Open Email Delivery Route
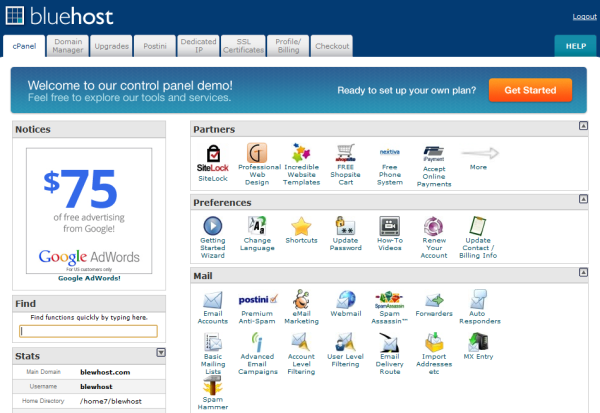The height and width of the screenshot is (413, 600). click(390, 353)
